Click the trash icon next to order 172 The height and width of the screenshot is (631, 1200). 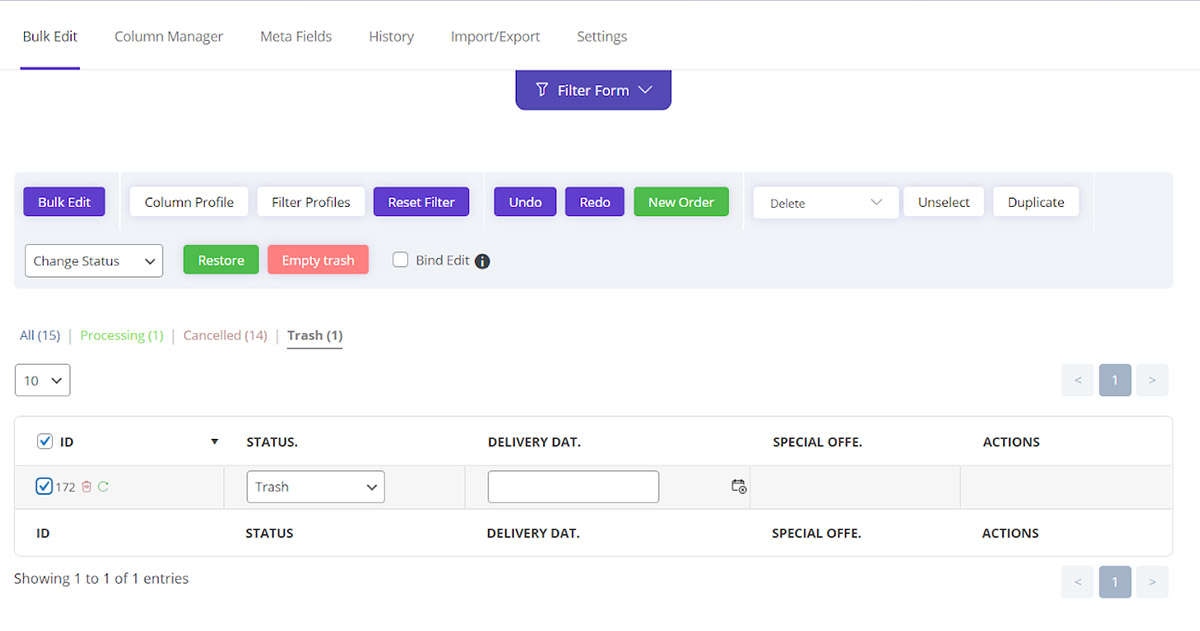[x=86, y=487]
